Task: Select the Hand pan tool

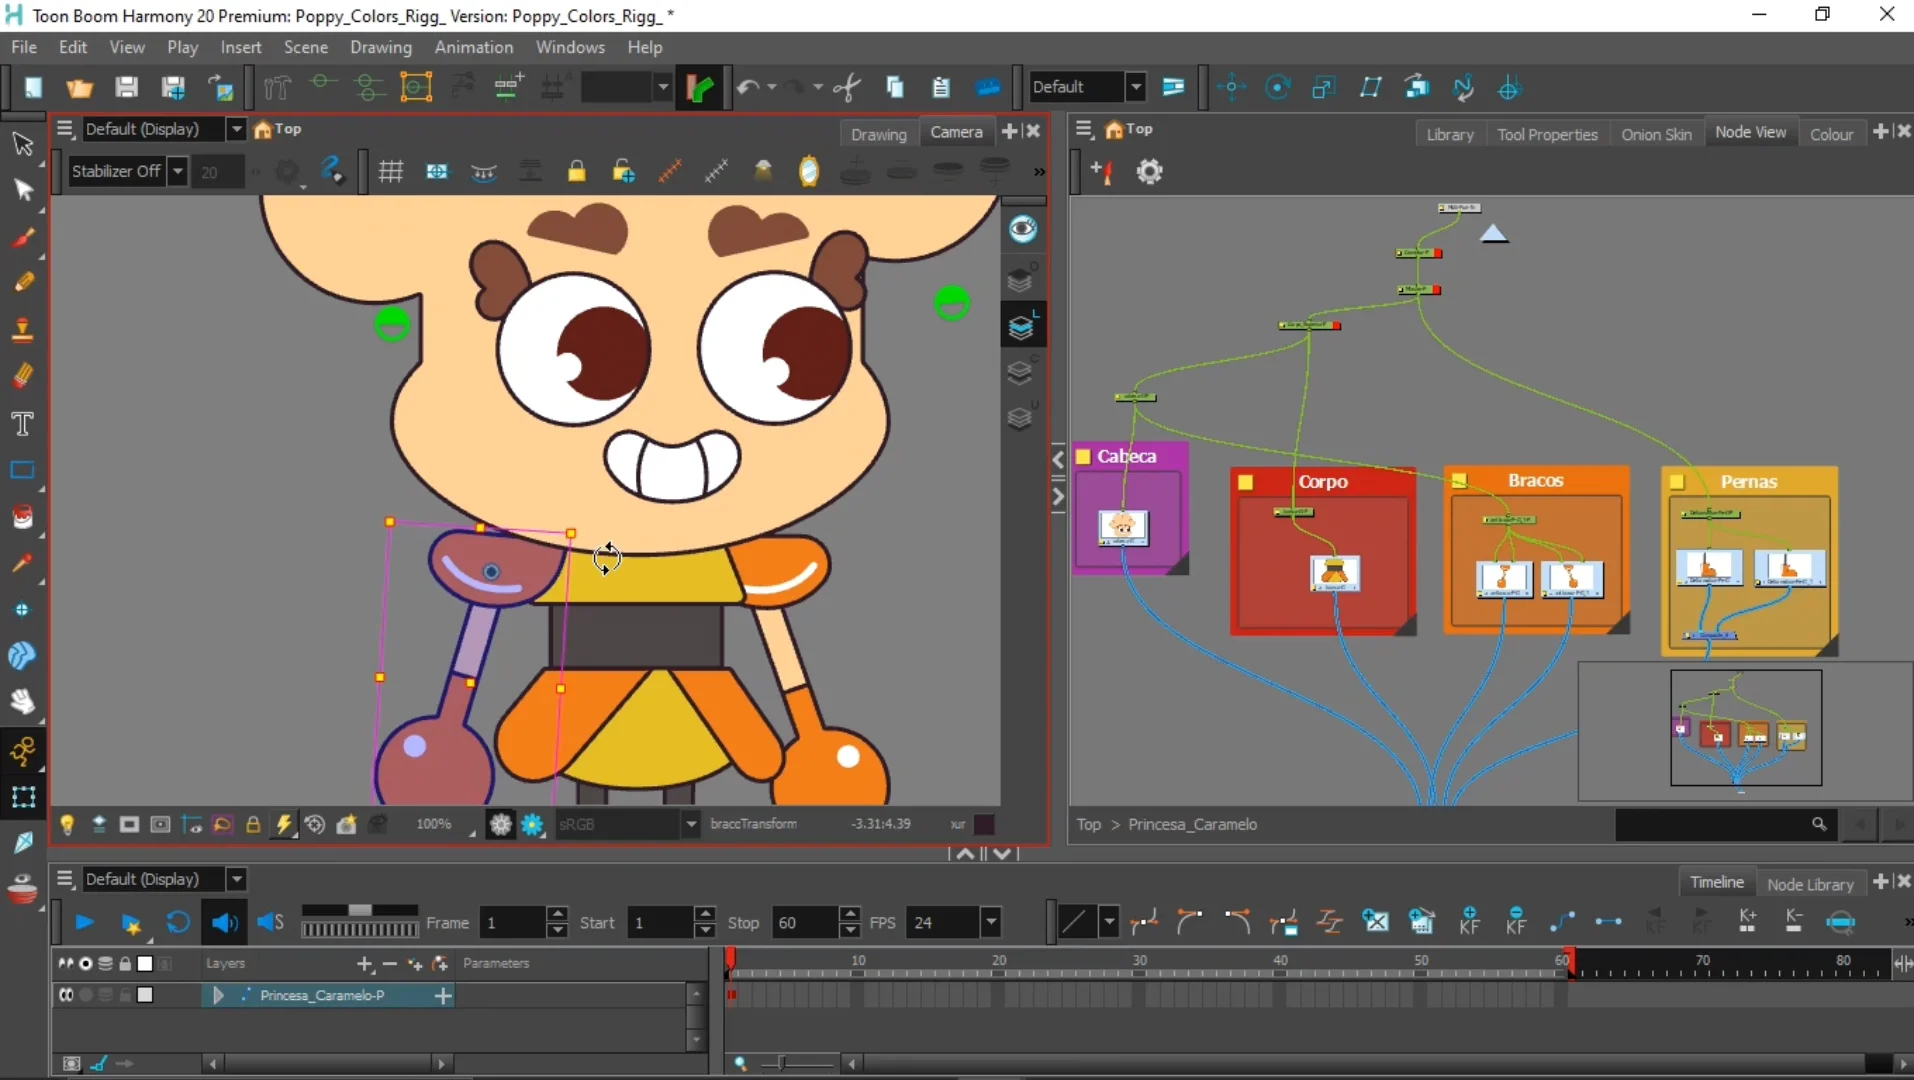Action: [x=22, y=701]
